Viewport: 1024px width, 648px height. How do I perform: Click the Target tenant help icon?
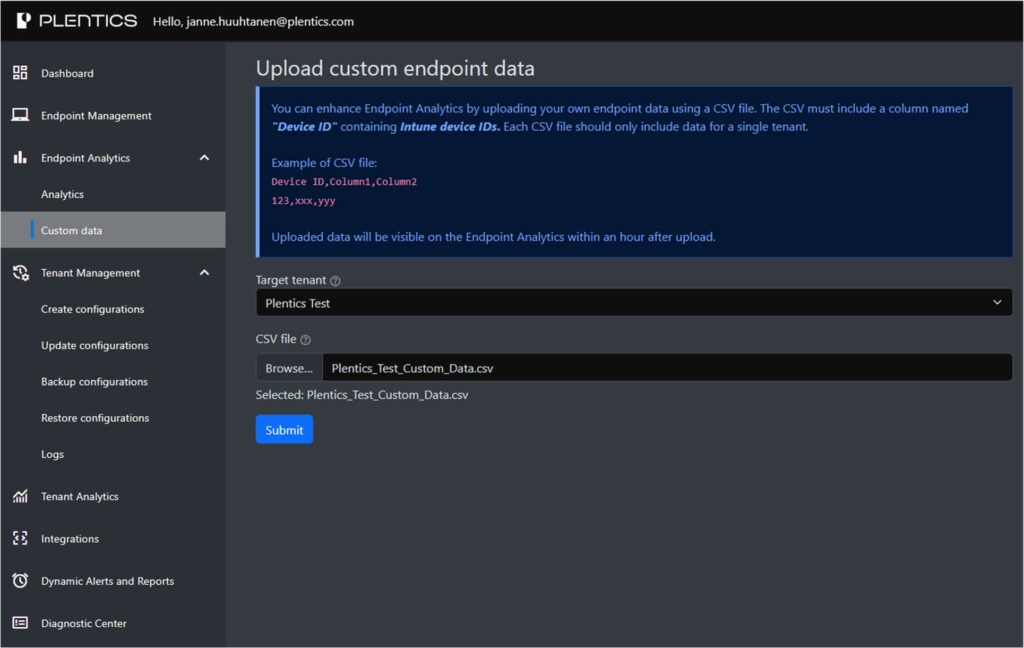(x=335, y=280)
